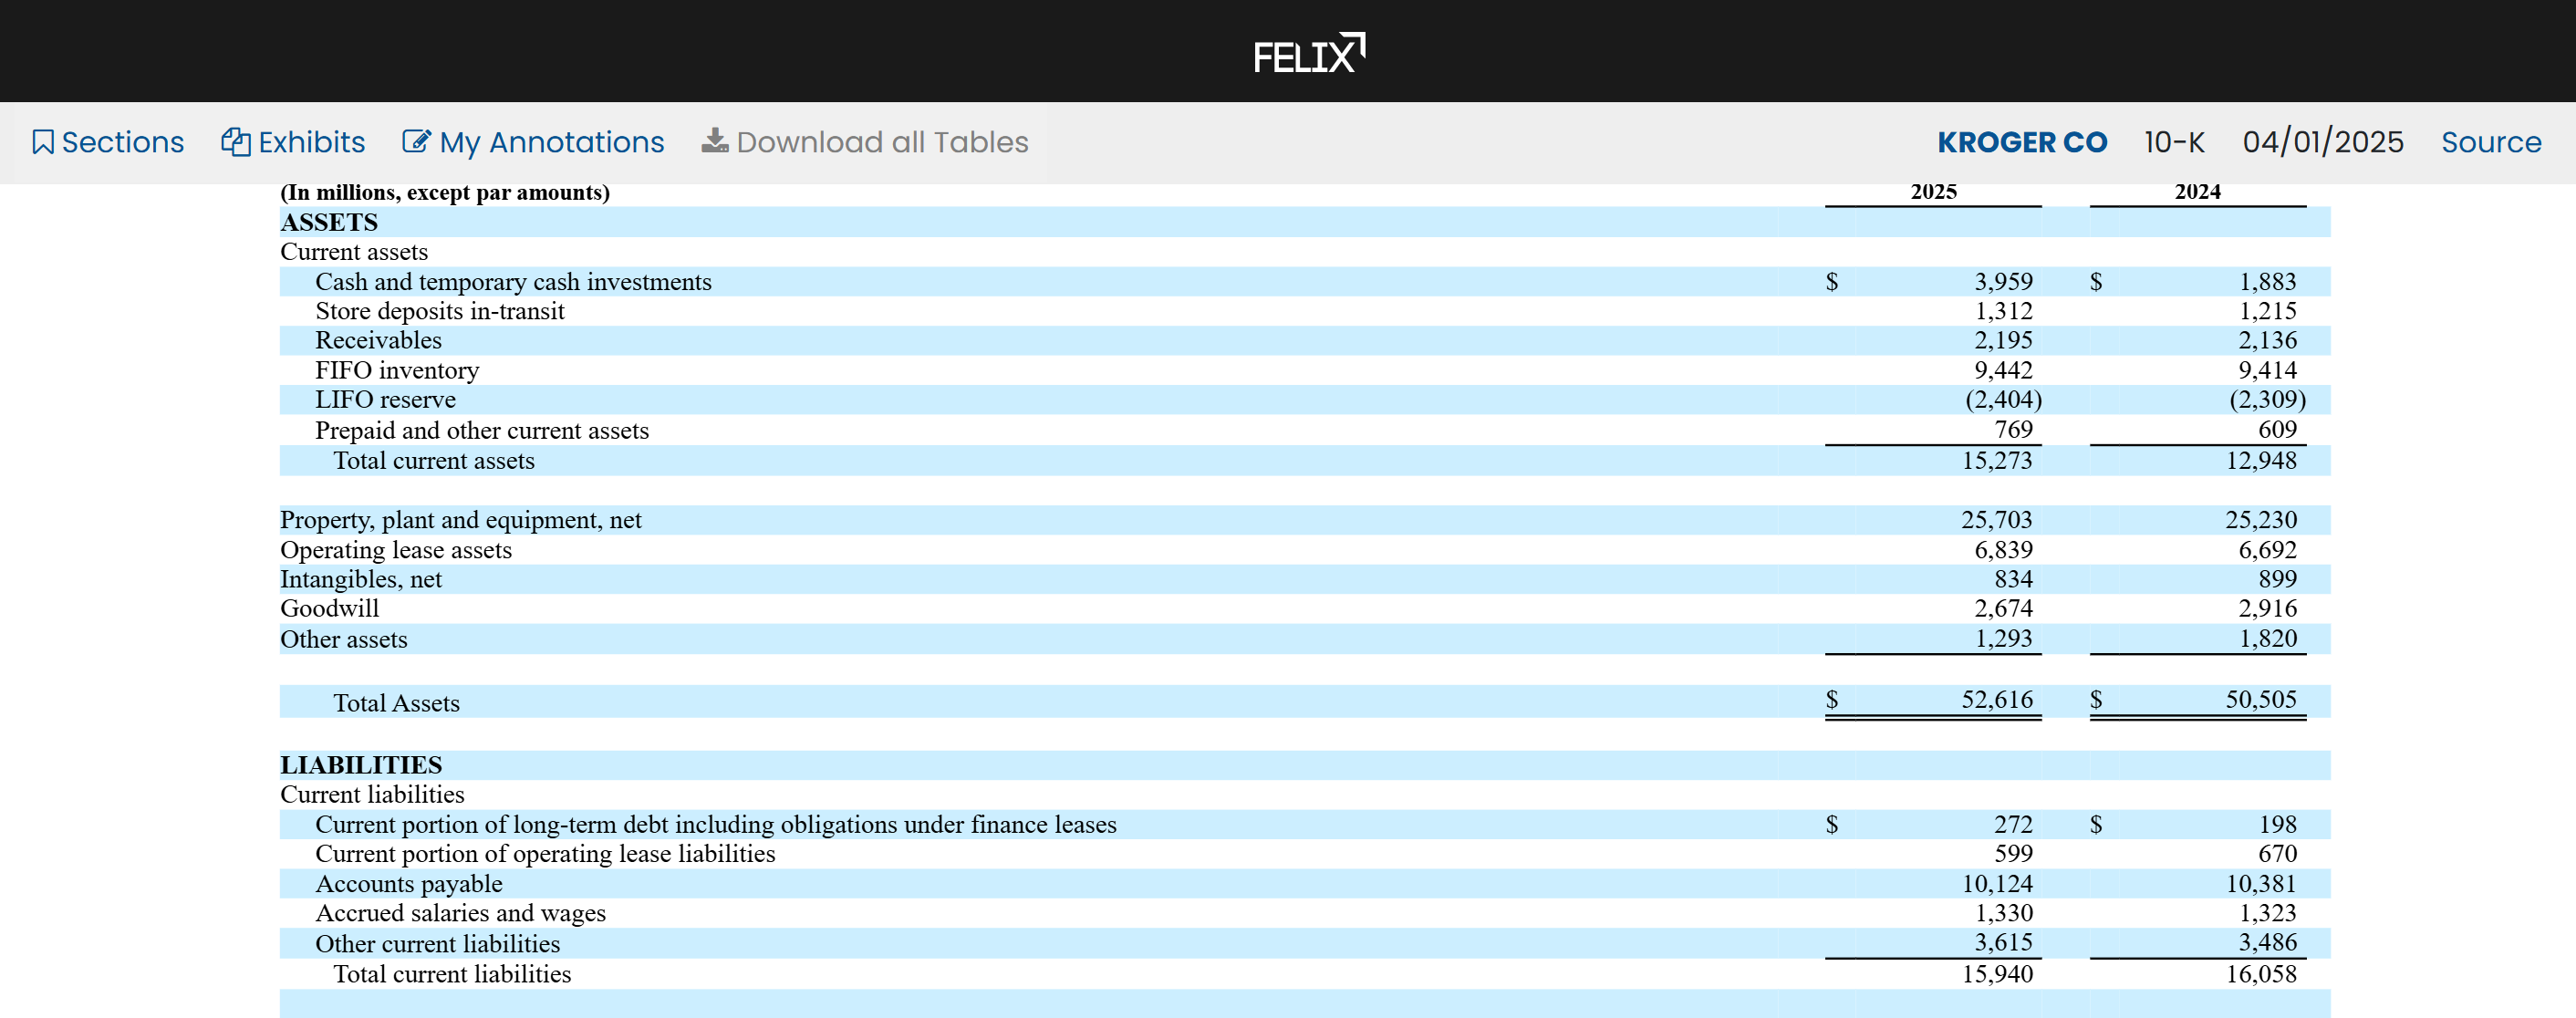Open the KROGER CO company link
Viewport: 2576px width, 1018px height.
tap(2021, 142)
